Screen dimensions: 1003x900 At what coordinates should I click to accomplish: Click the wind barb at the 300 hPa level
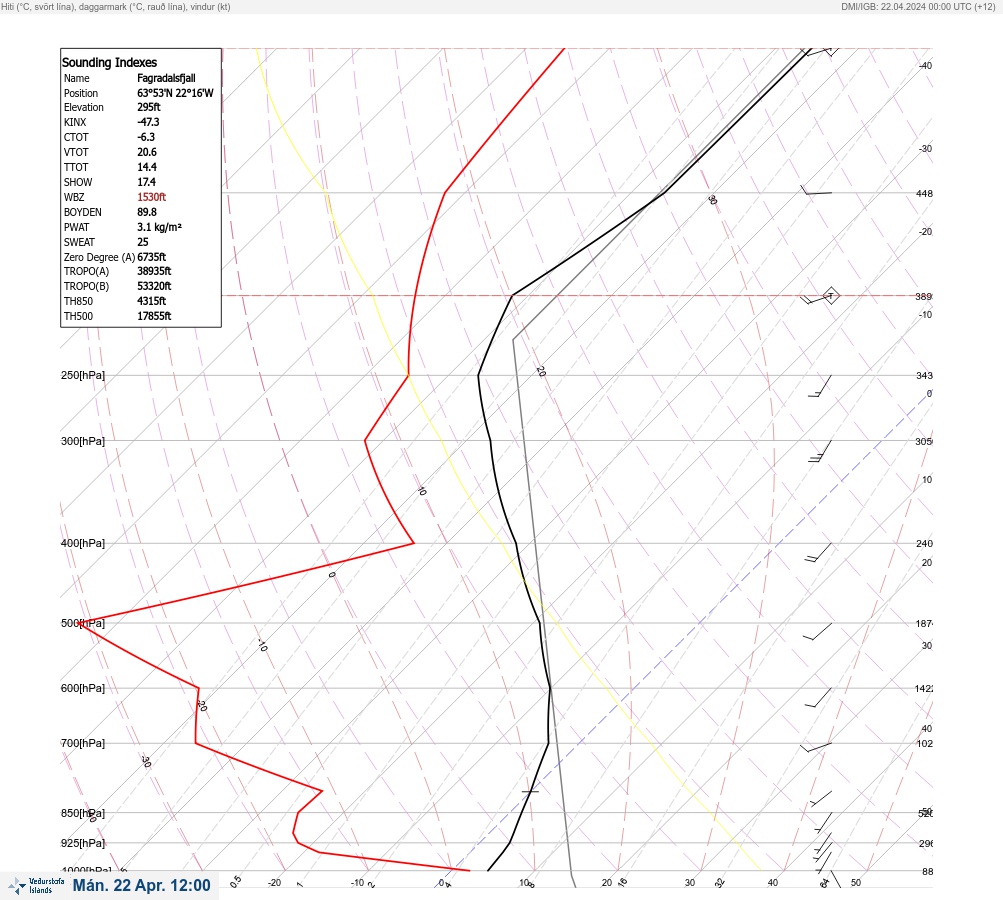point(820,451)
